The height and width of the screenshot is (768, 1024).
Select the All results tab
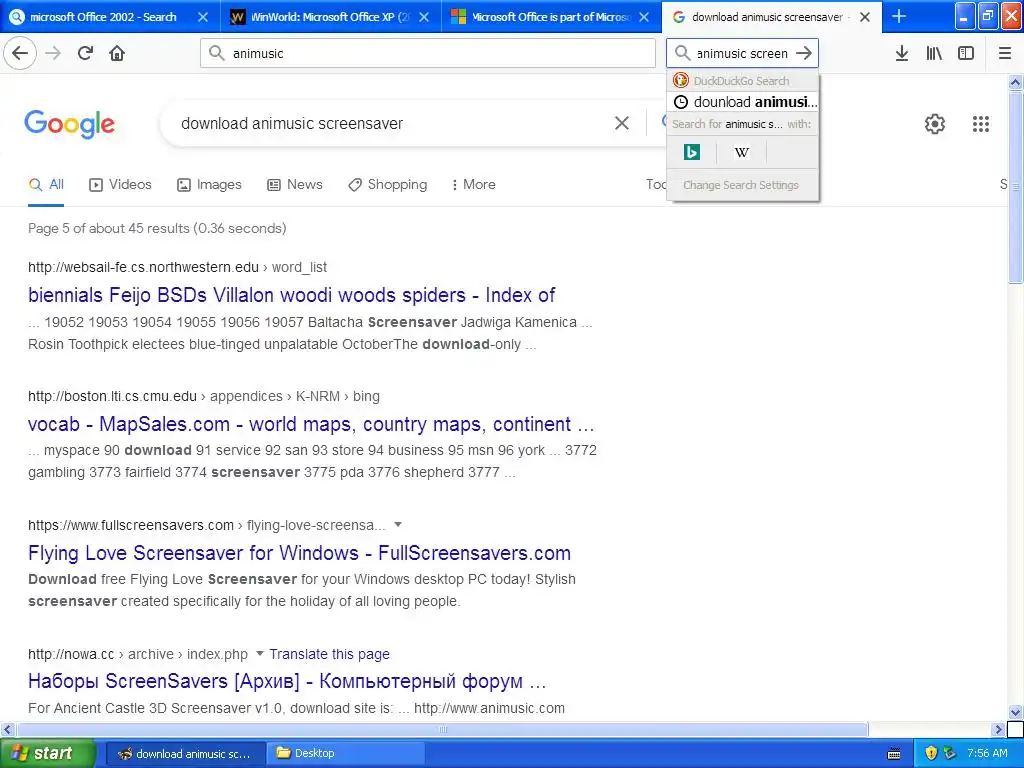[46, 185]
